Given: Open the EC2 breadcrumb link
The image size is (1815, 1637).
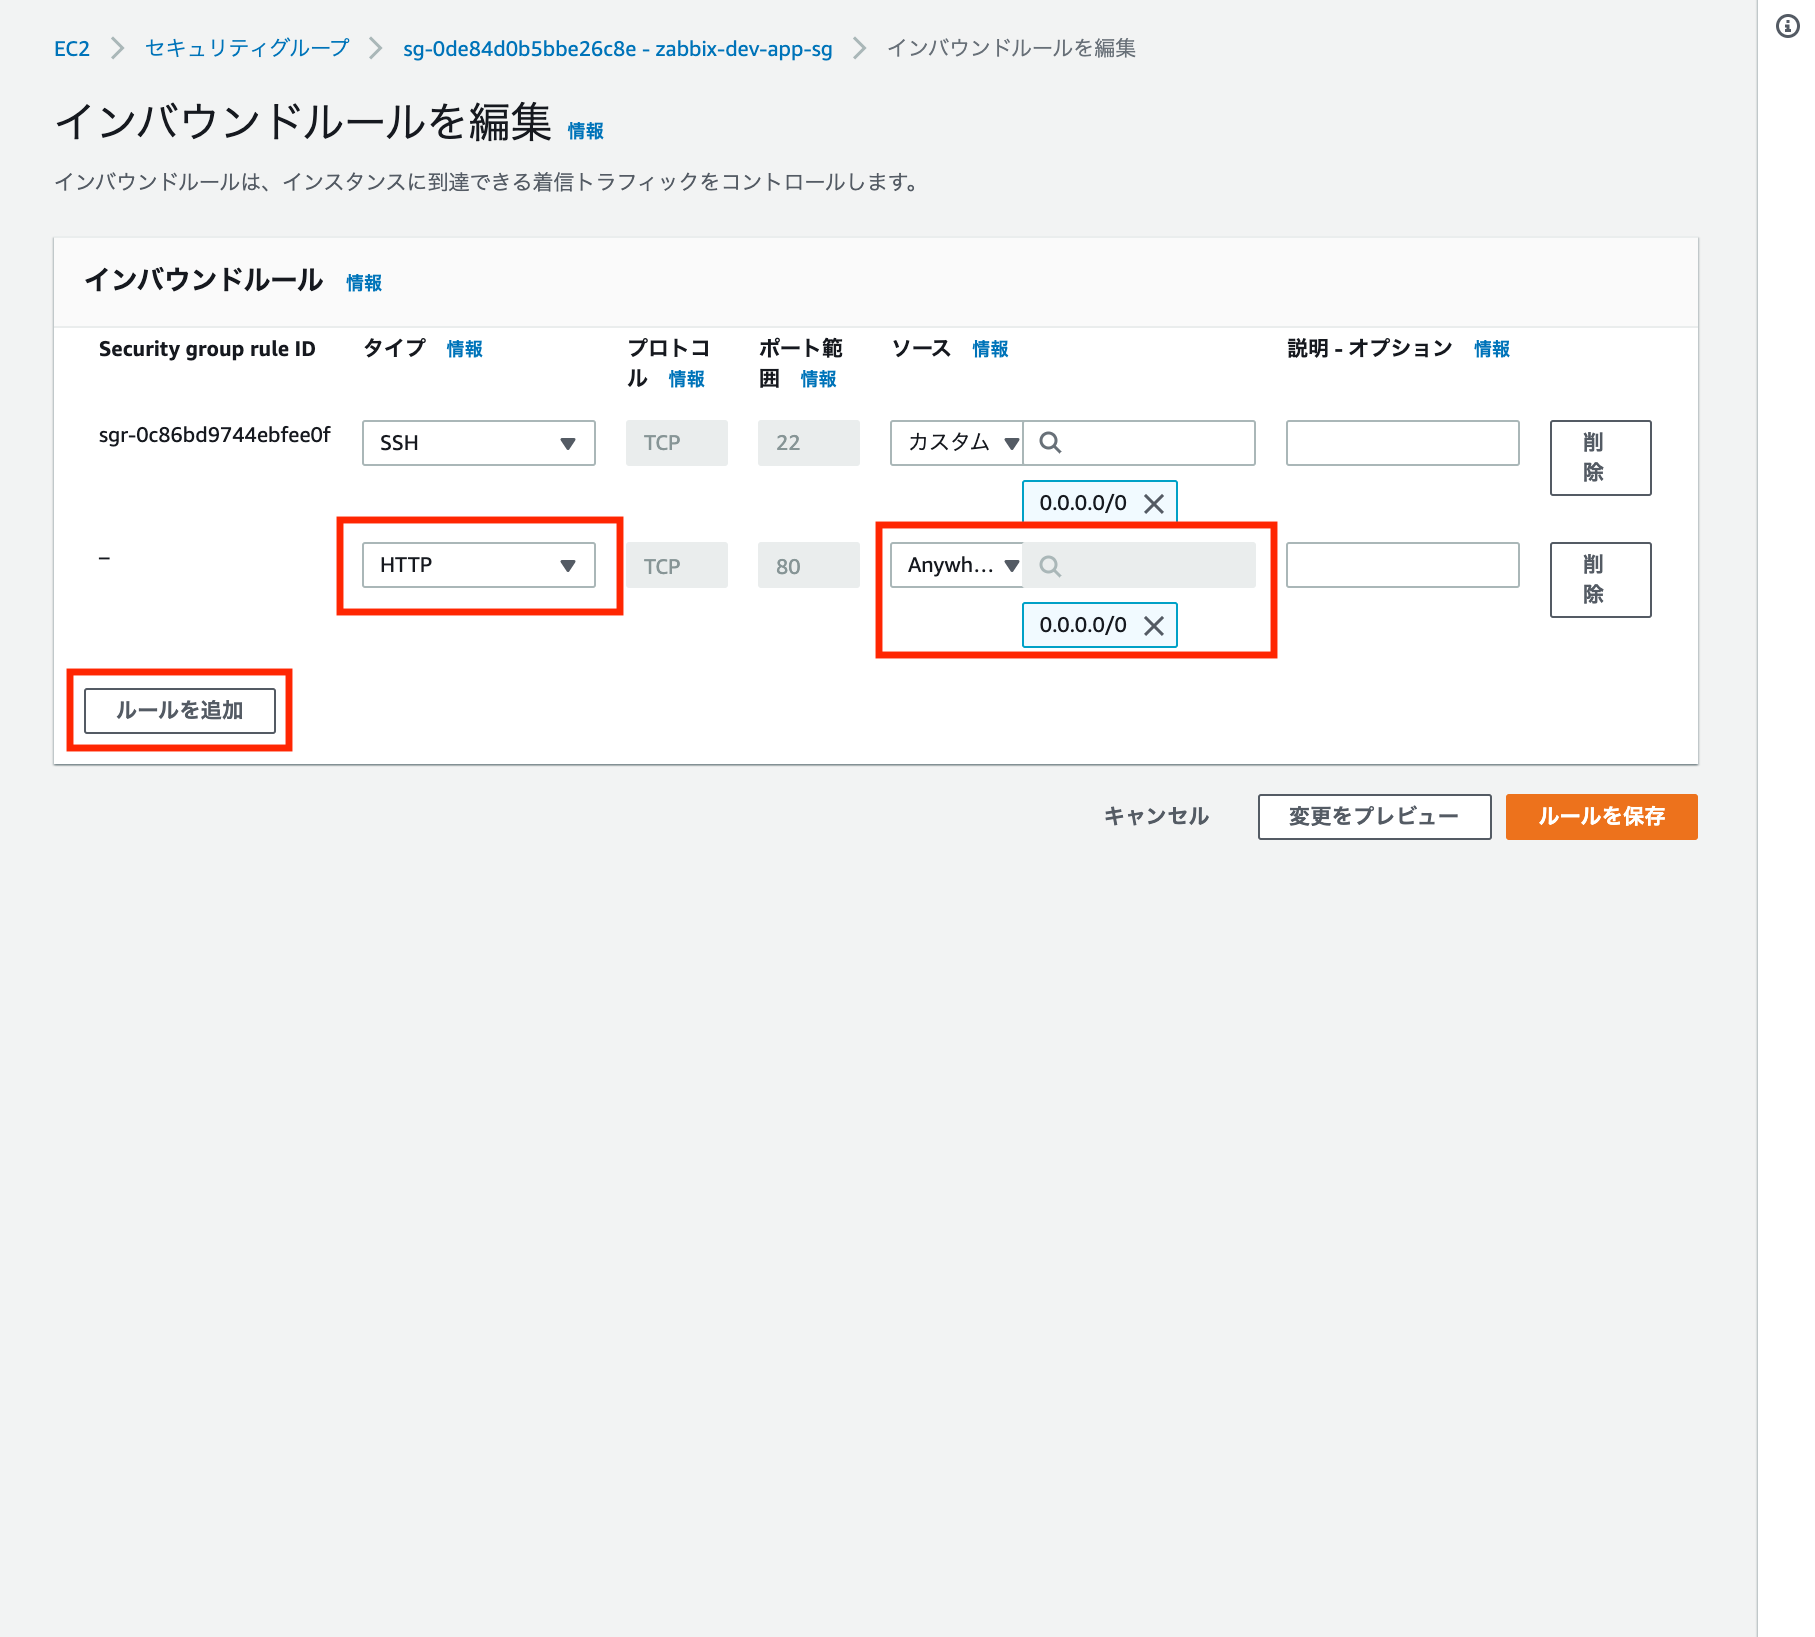Looking at the screenshot, I should click(x=71, y=47).
